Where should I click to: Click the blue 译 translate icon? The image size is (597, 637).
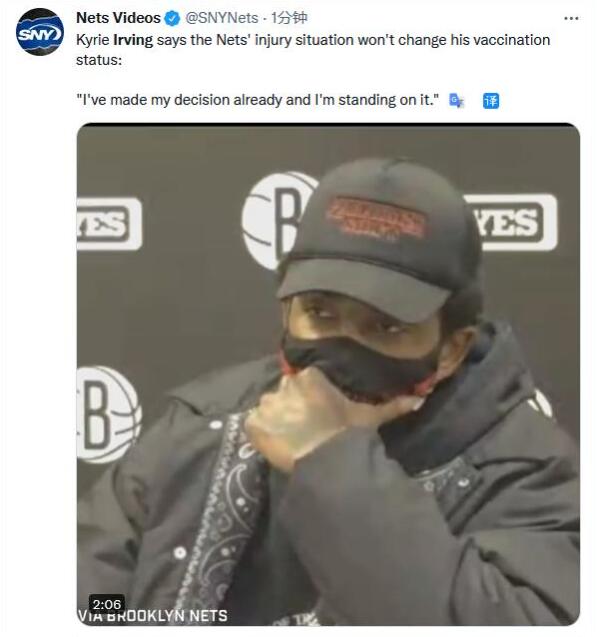click(491, 101)
